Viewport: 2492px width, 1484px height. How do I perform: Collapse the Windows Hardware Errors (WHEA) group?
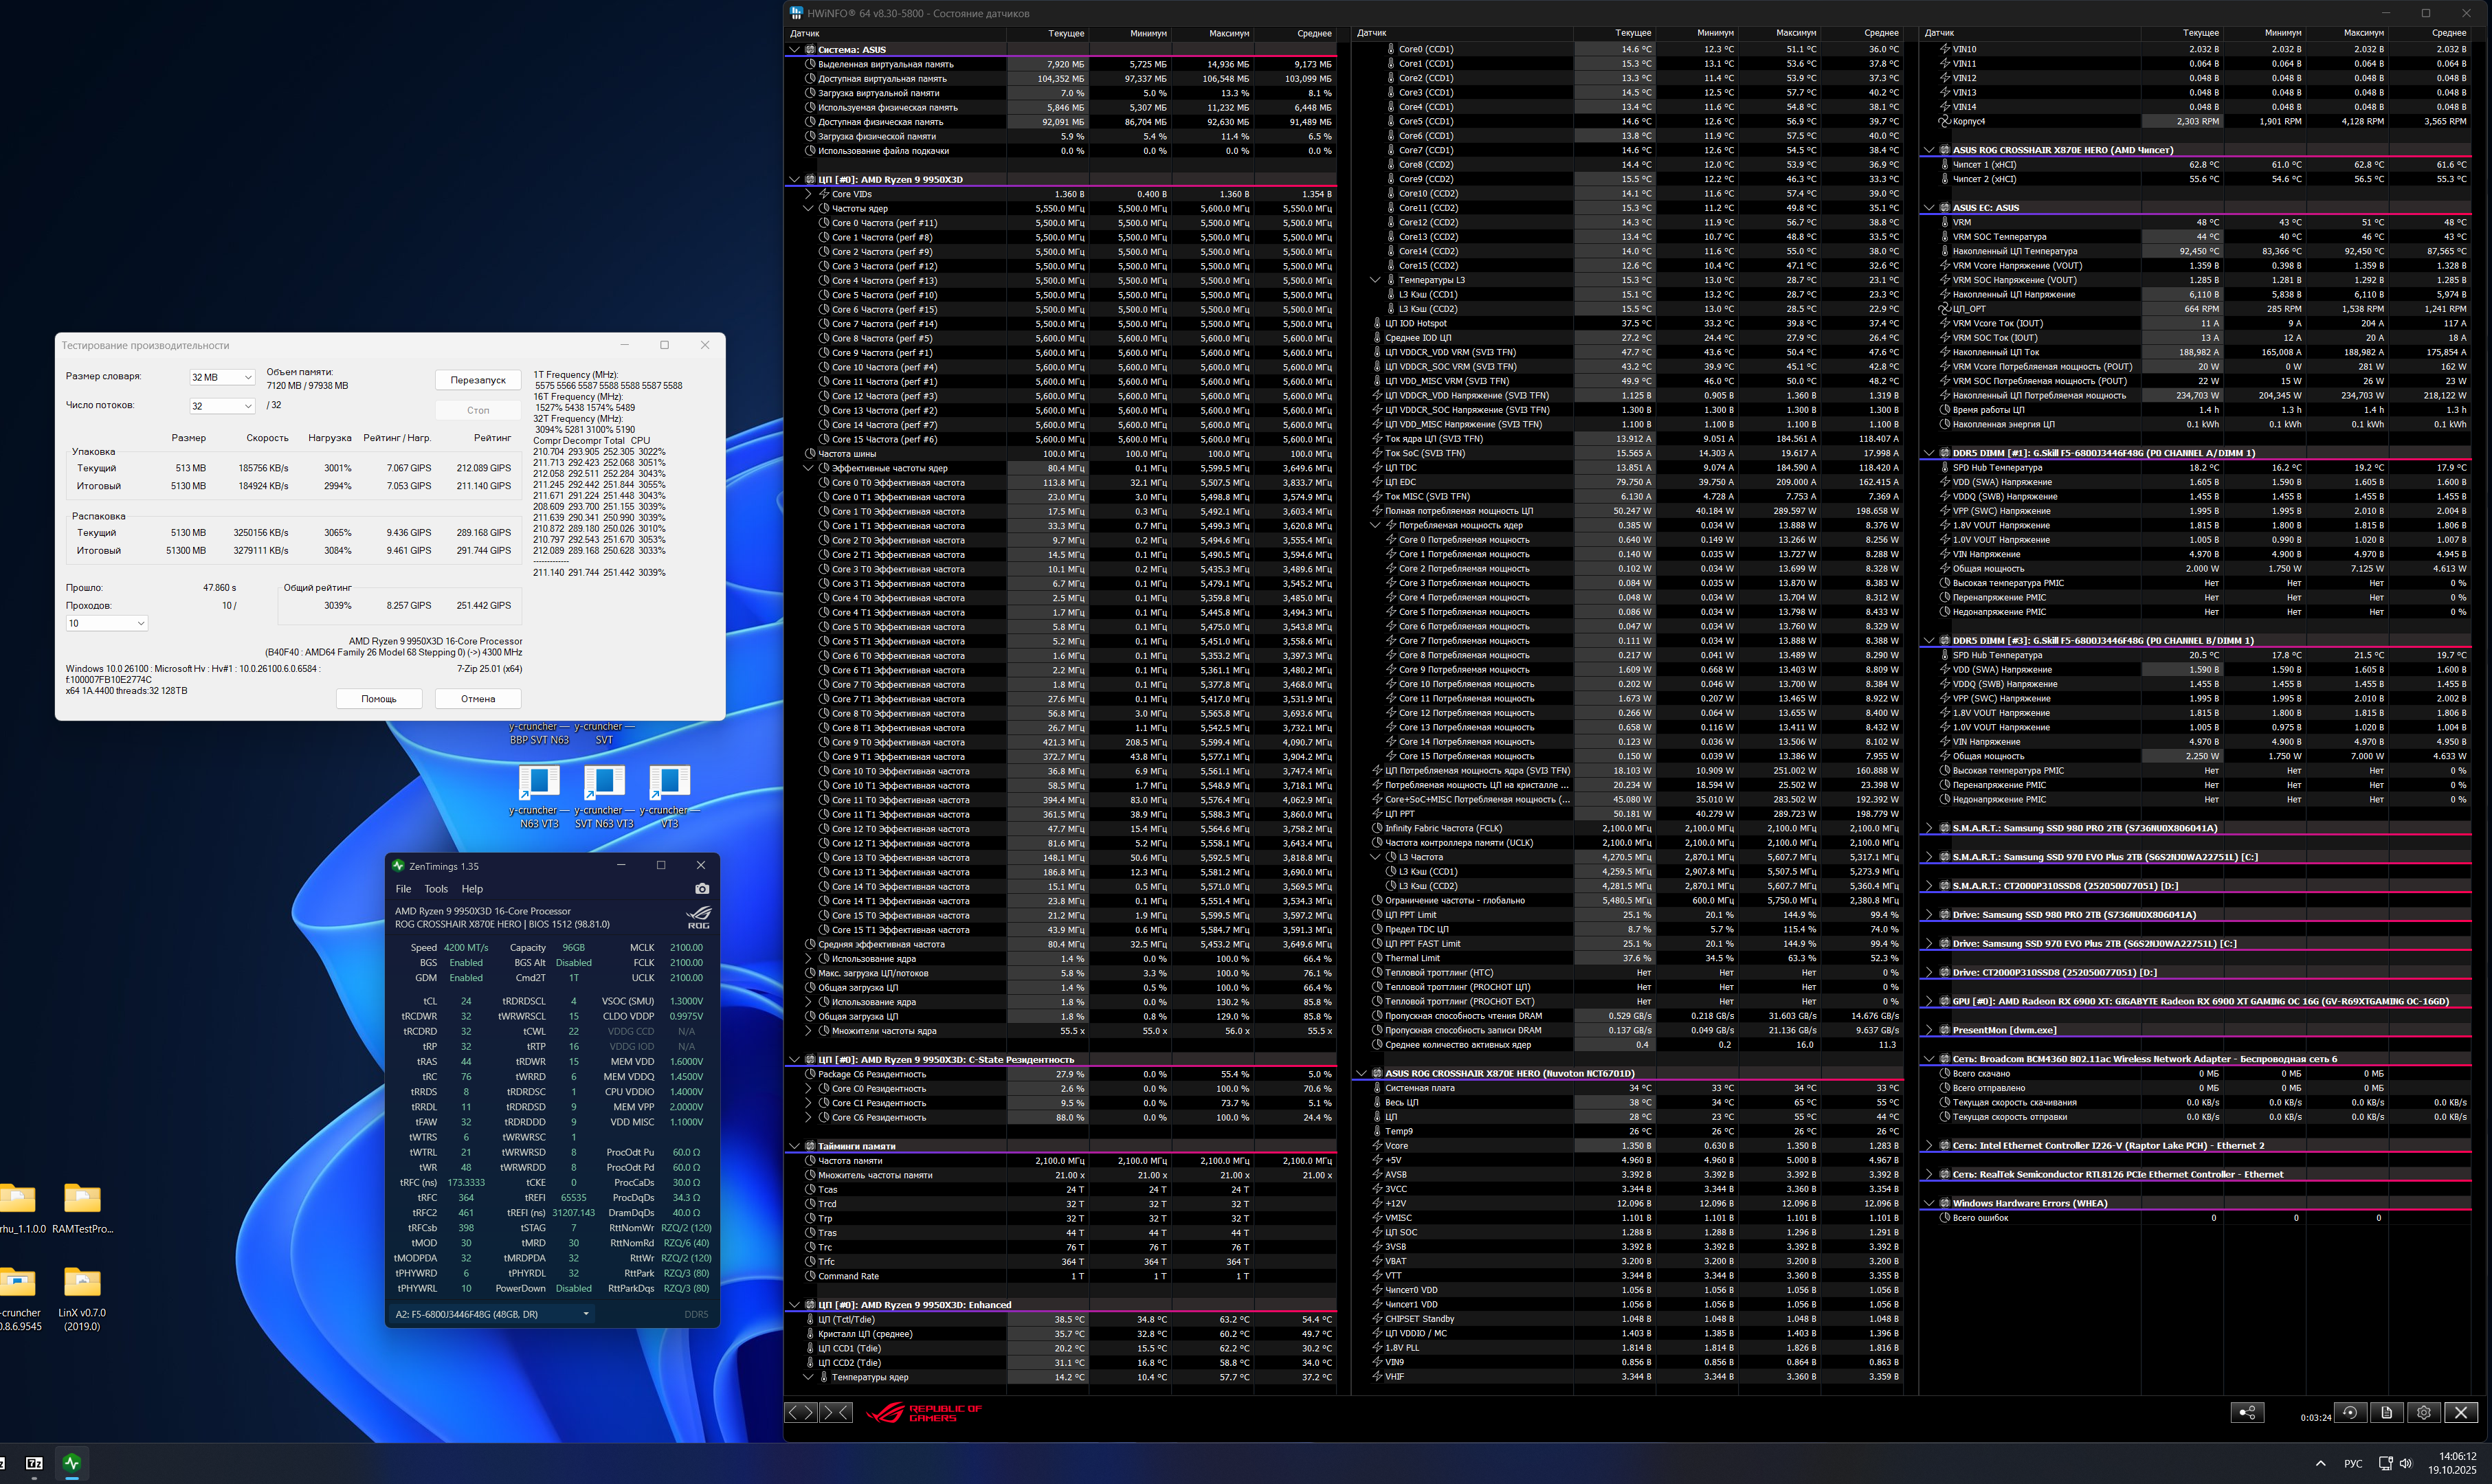pyautogui.click(x=1929, y=1203)
